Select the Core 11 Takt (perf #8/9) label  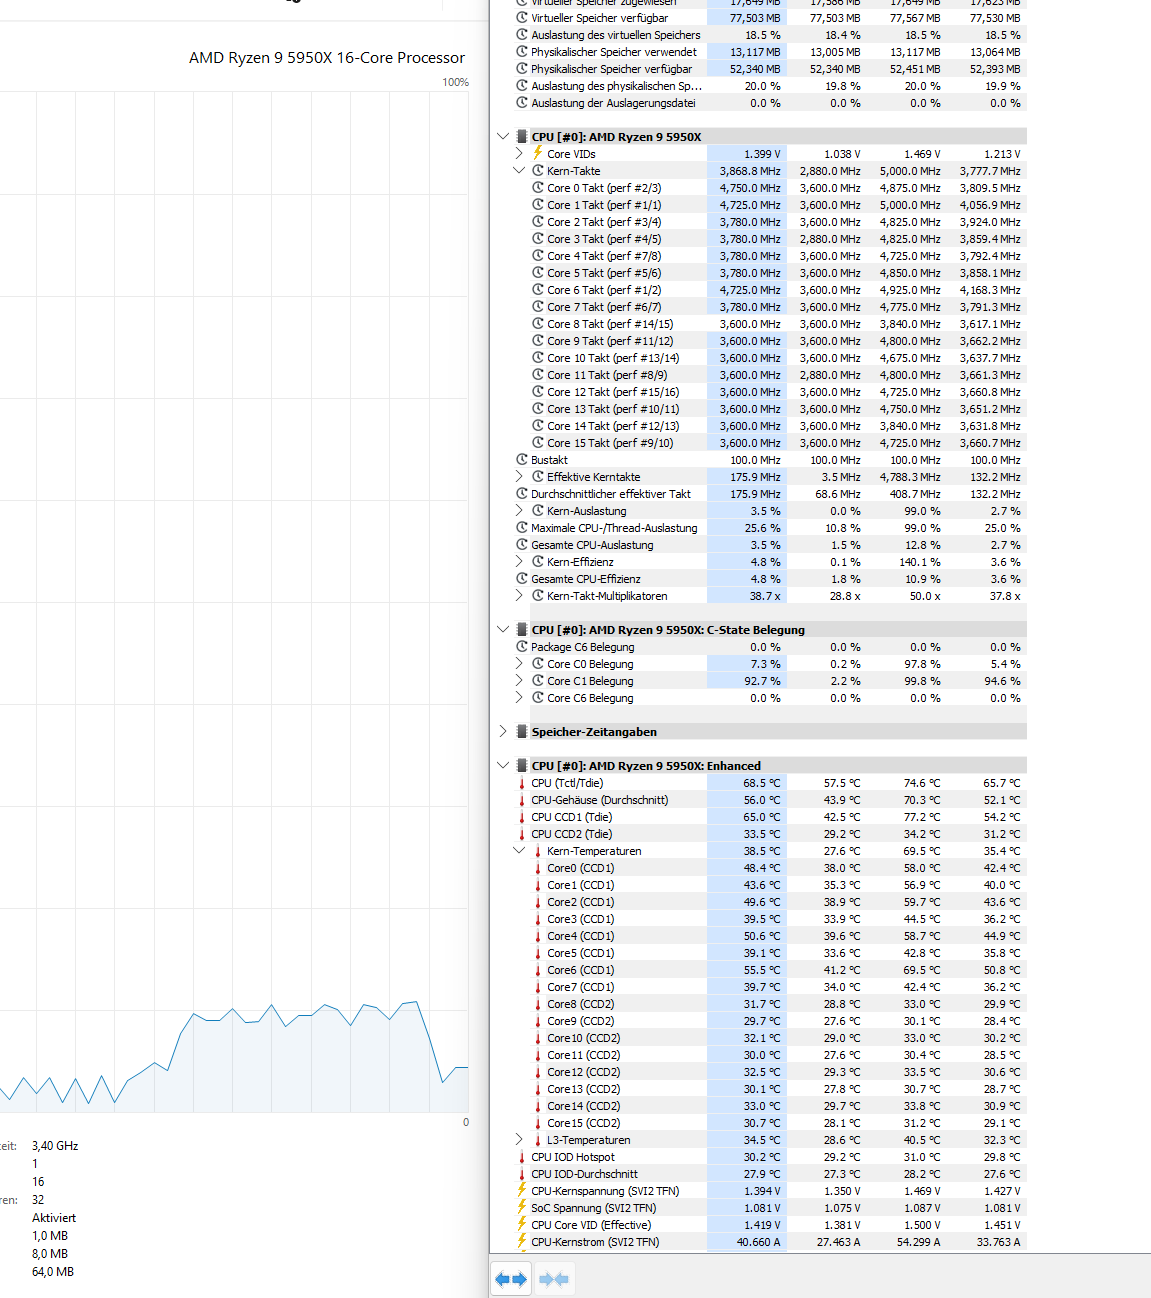[607, 375]
